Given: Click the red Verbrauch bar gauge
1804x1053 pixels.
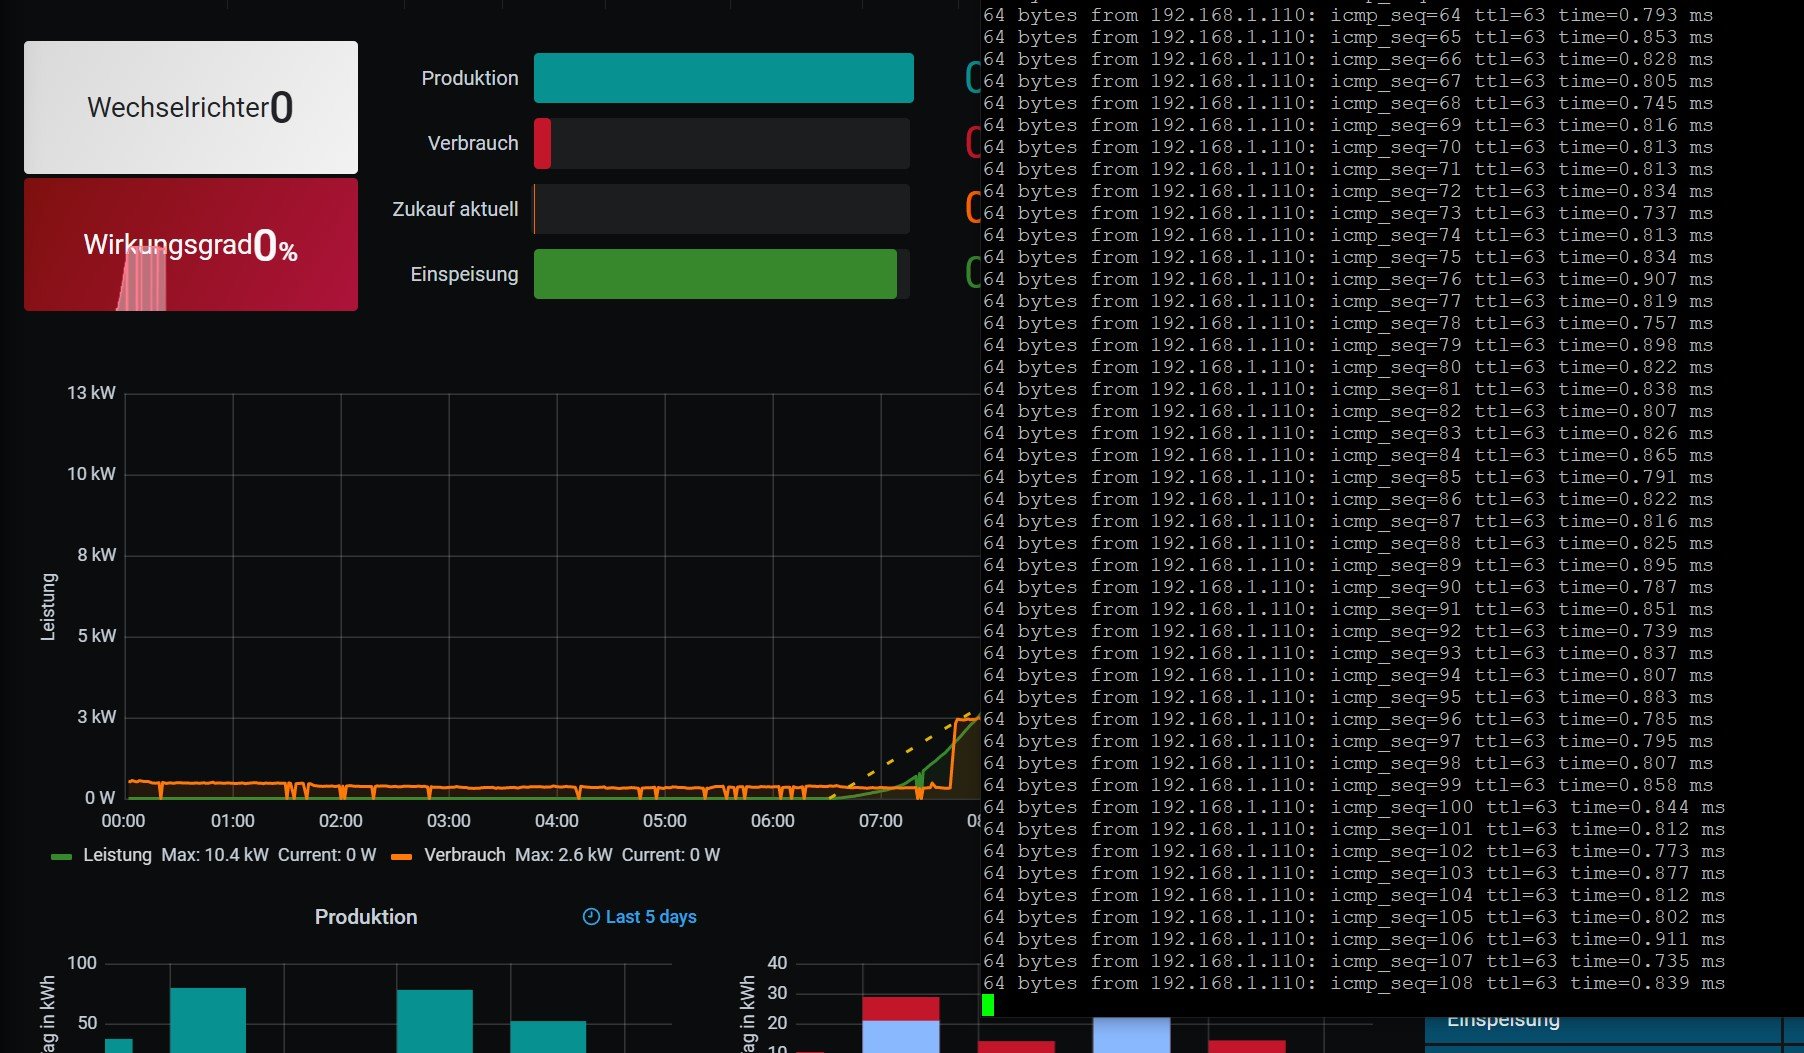Looking at the screenshot, I should point(542,143).
